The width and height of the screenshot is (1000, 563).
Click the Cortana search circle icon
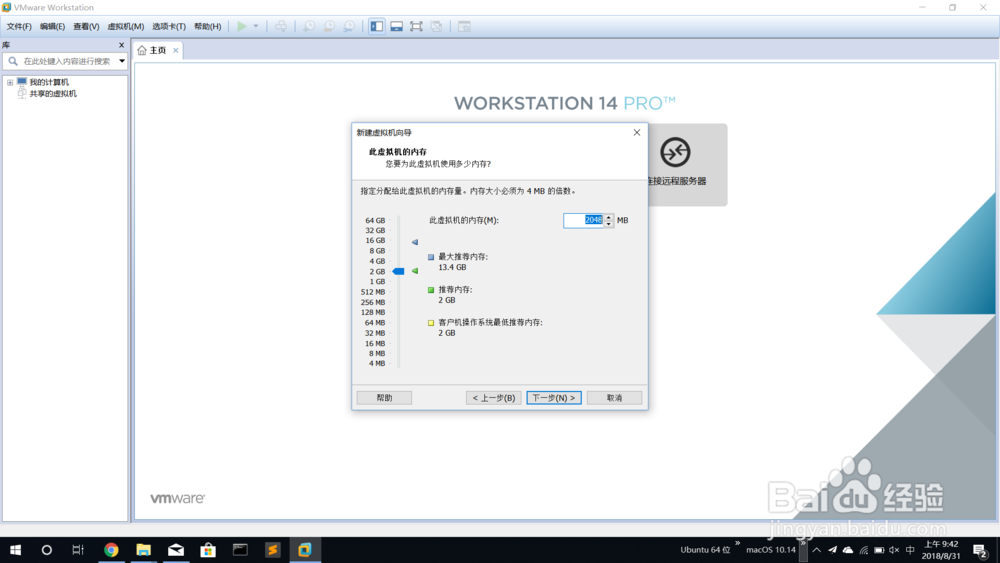coord(47,550)
